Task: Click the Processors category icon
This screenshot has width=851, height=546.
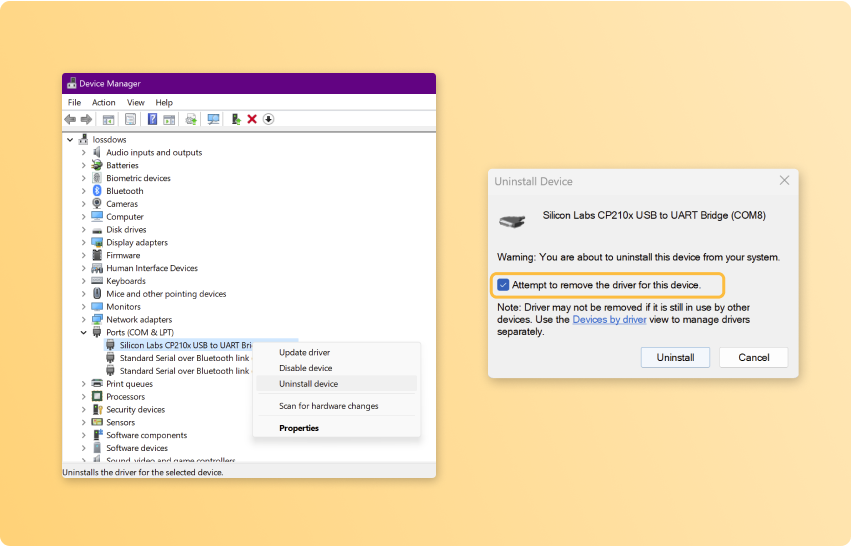Action: point(97,396)
